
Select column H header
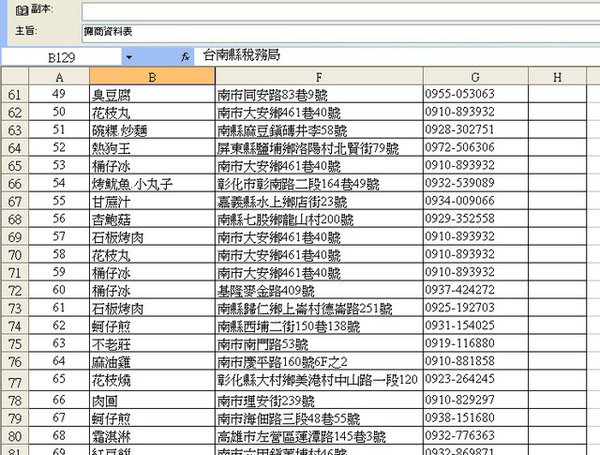tap(558, 77)
